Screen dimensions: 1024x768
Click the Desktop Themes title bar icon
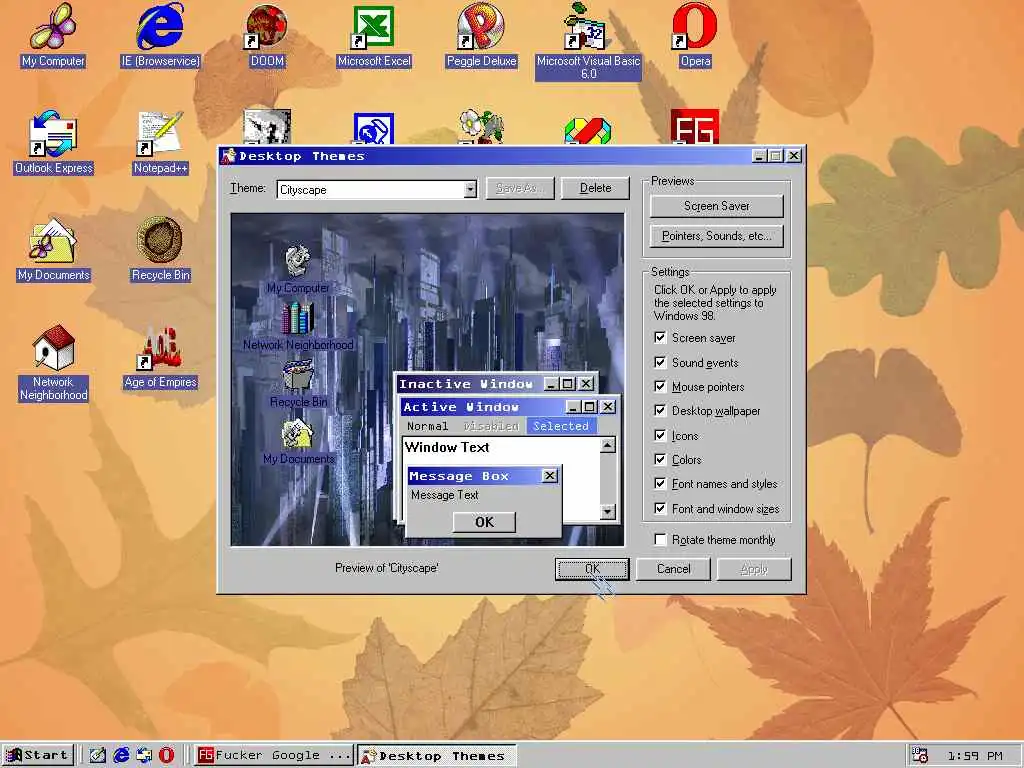coord(229,155)
